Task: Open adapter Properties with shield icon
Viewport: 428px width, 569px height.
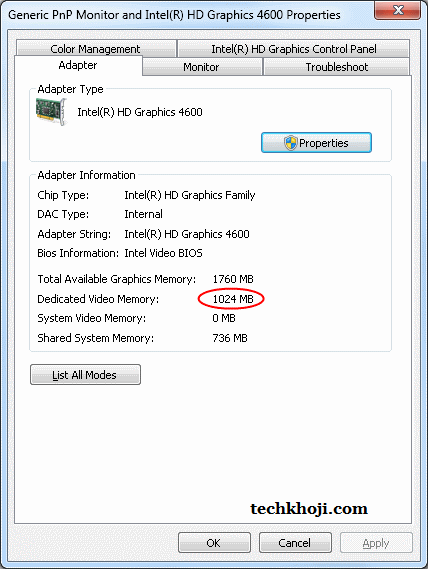Action: pos(316,143)
